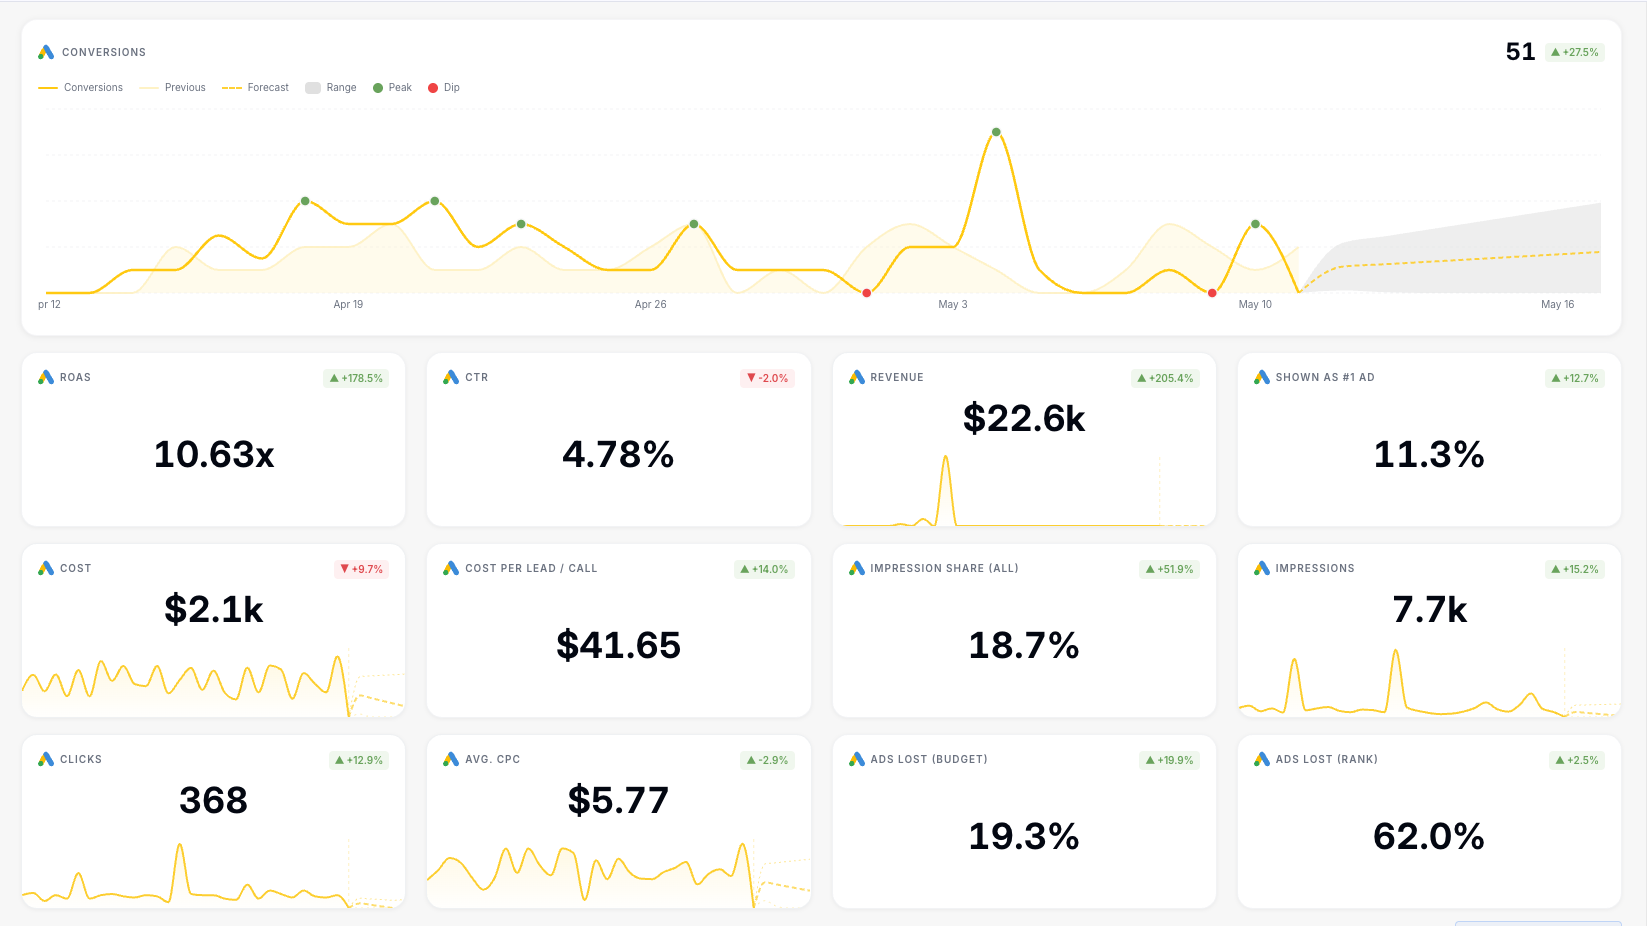Open the cost sparkline chart

[213, 685]
